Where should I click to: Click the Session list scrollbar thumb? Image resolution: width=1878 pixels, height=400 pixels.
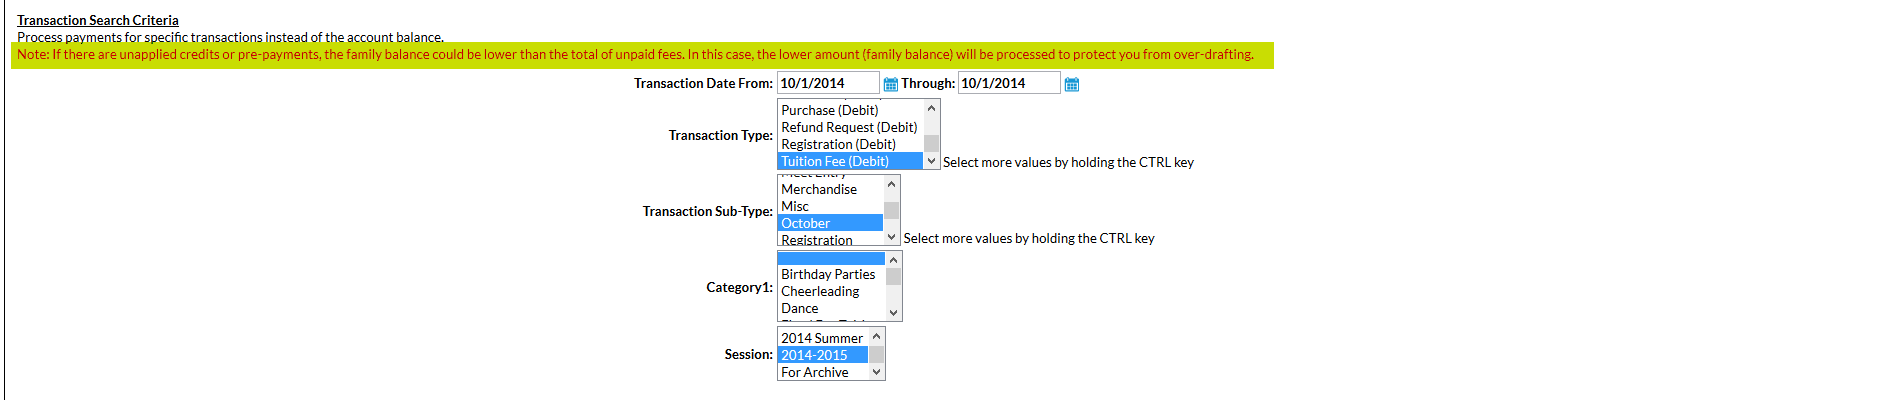876,354
